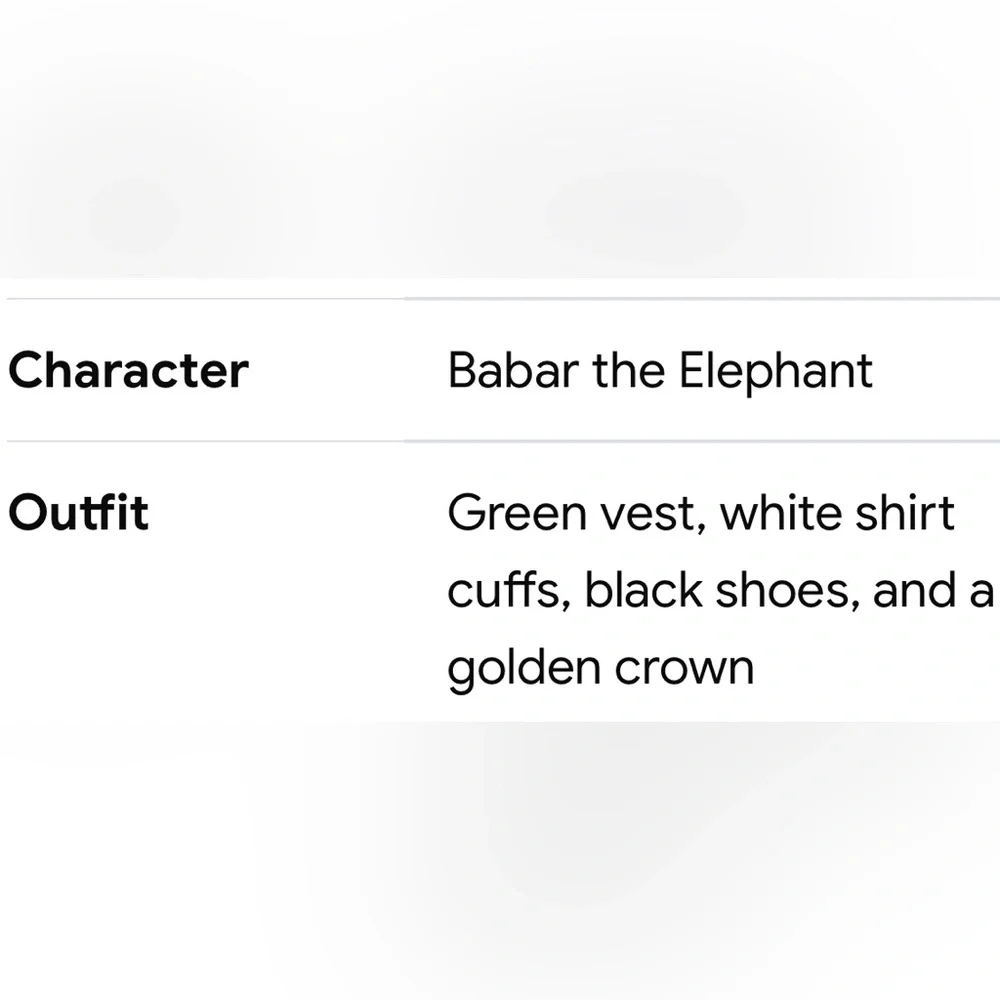This screenshot has width=1000, height=1000.
Task: Click the word "golden" in the outfit description
Action: click(524, 670)
